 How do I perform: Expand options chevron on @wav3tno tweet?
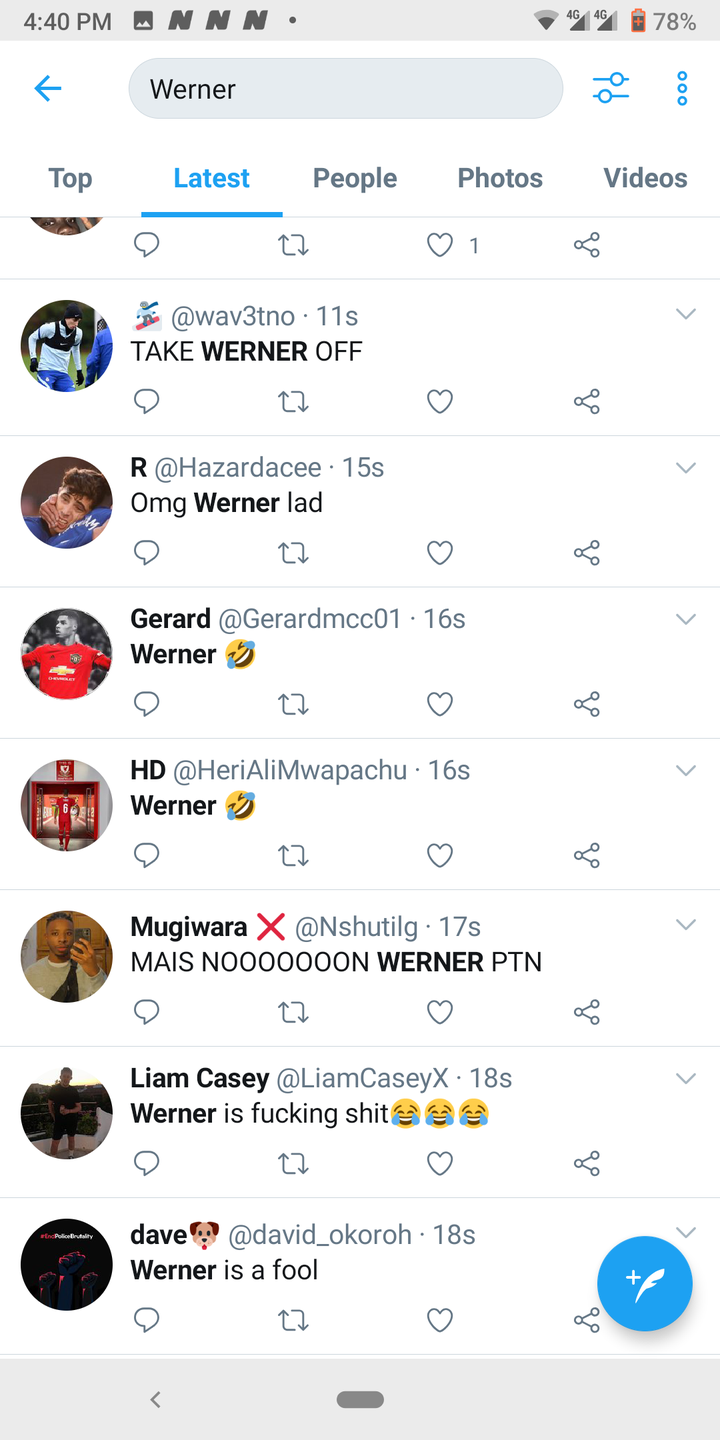click(x=685, y=314)
